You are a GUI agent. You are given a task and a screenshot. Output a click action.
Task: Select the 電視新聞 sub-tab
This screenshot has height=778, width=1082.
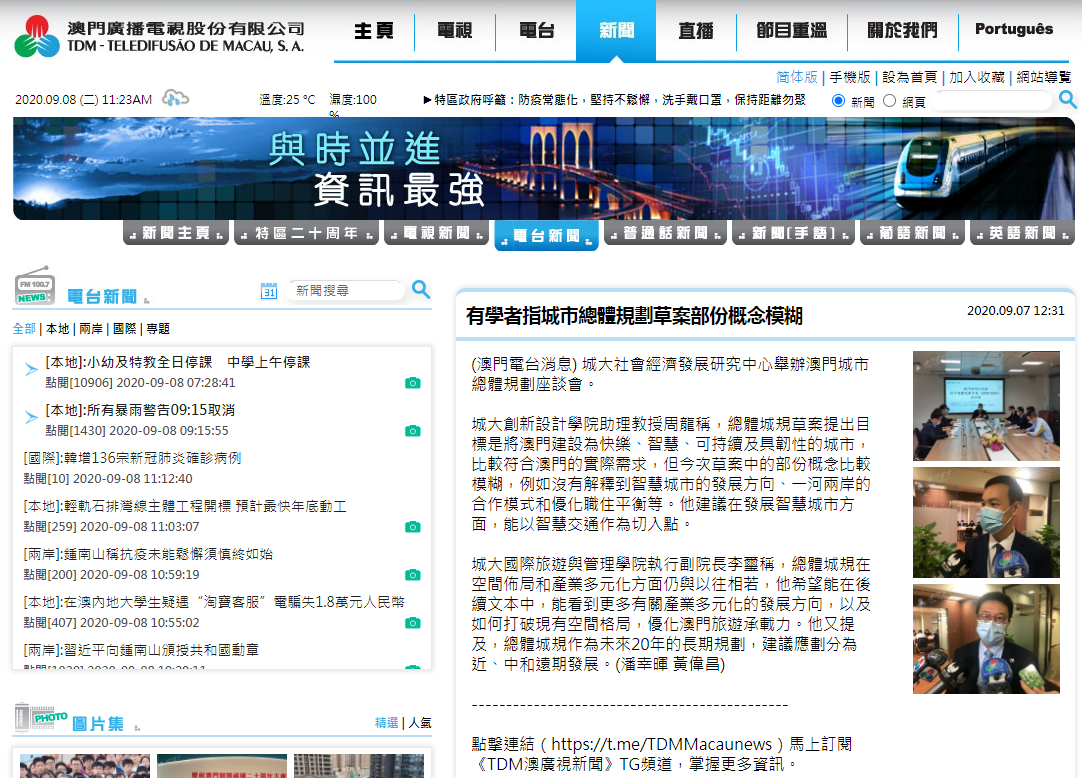coord(437,233)
